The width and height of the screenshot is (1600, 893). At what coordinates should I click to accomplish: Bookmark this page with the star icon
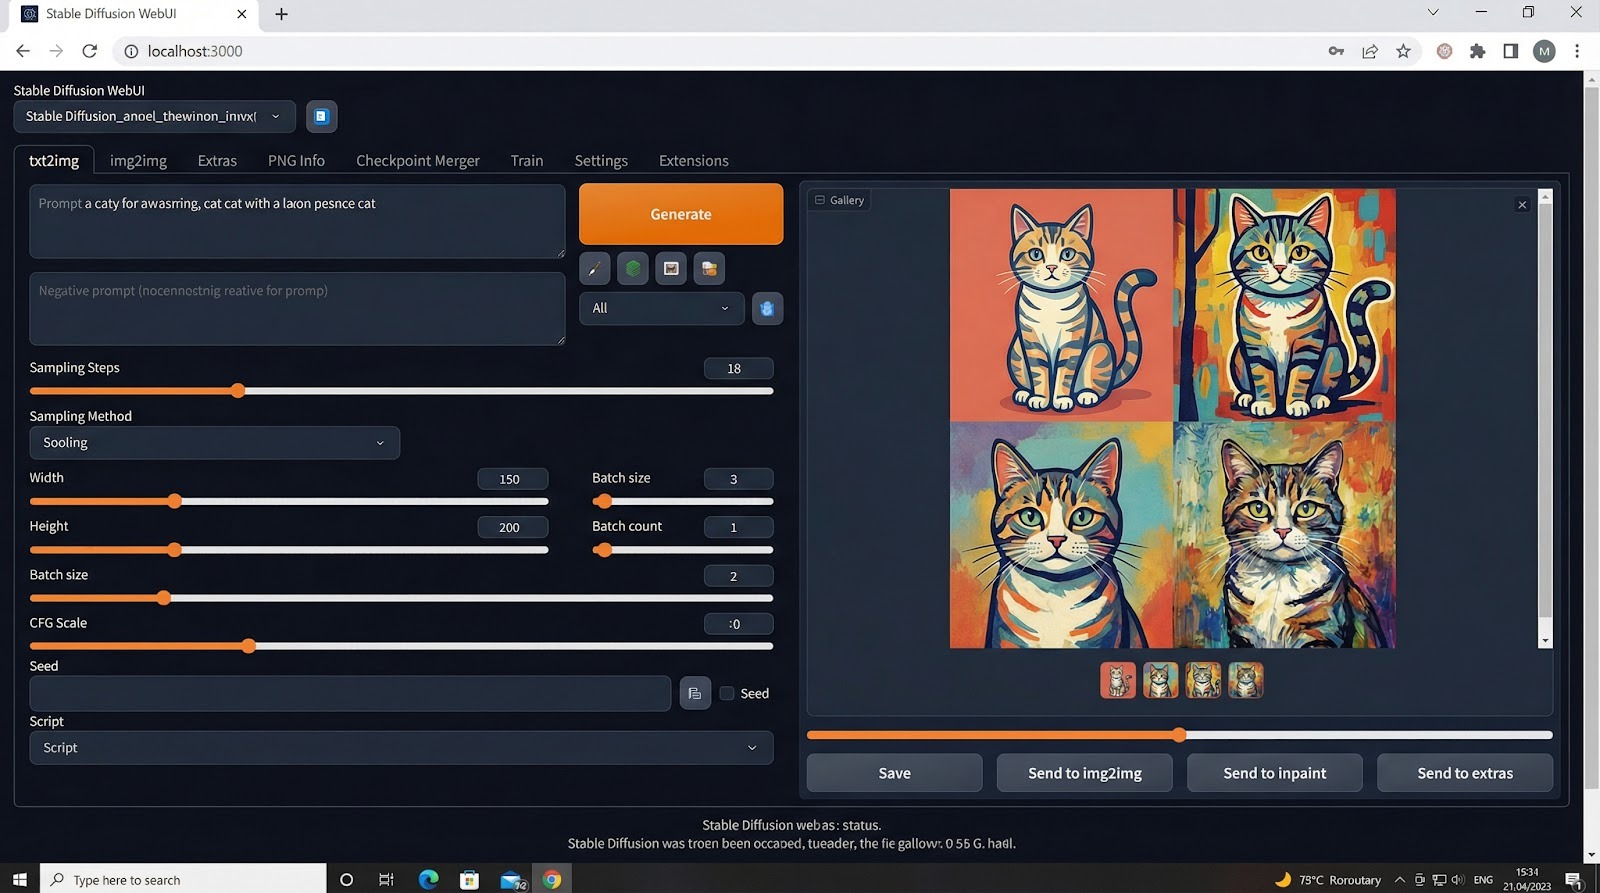1403,51
